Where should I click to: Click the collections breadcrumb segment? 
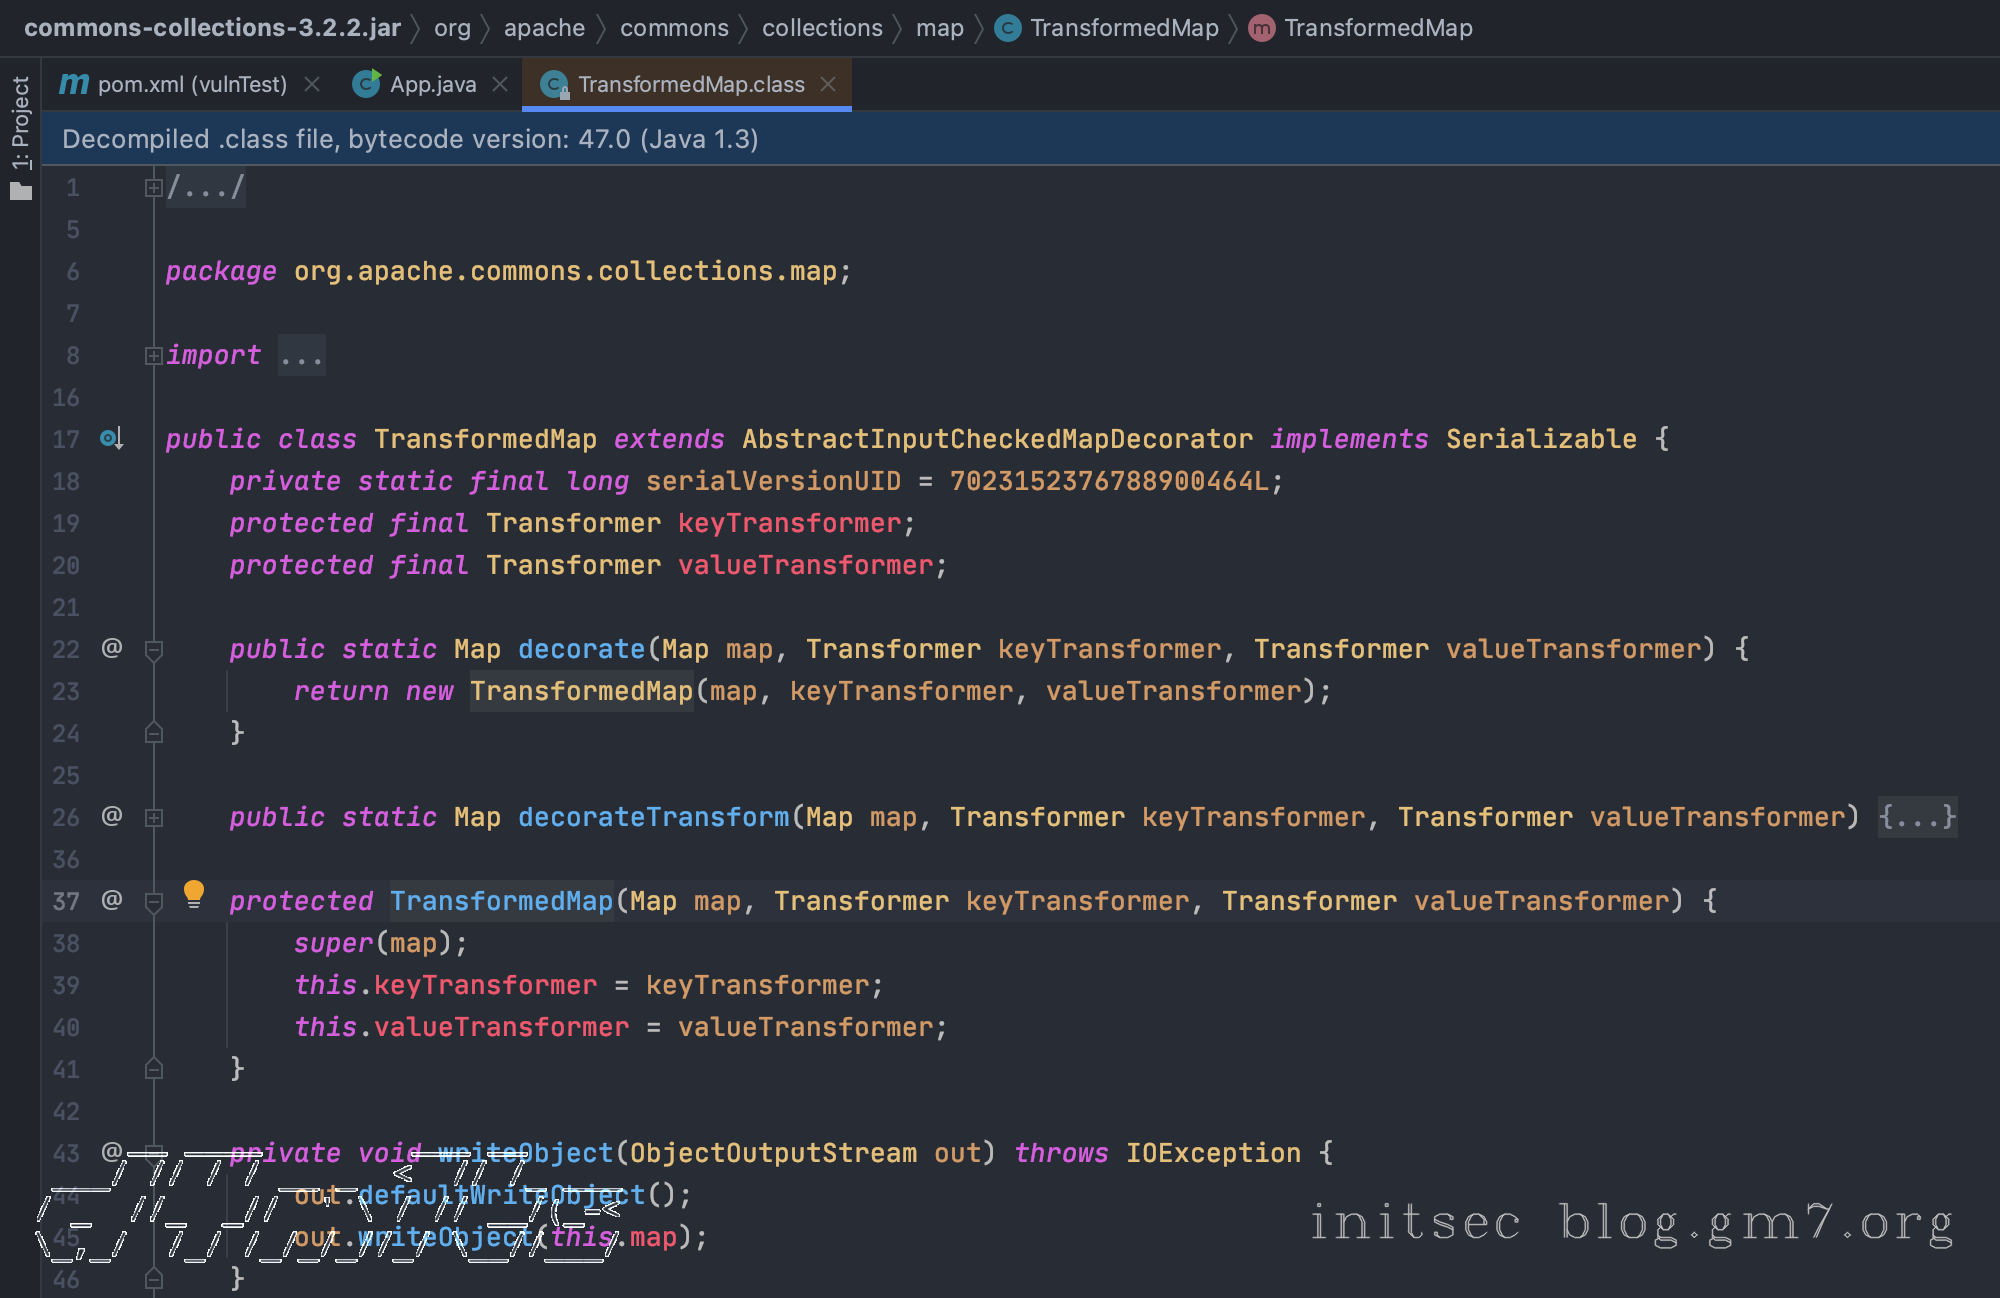coord(822,28)
